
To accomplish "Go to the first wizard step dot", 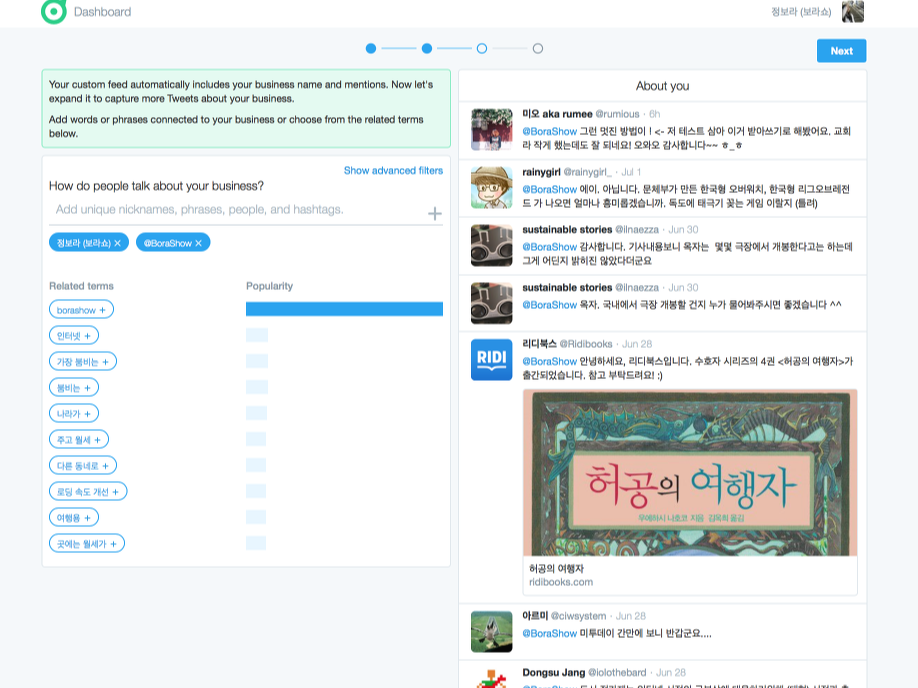I will [x=371, y=49].
